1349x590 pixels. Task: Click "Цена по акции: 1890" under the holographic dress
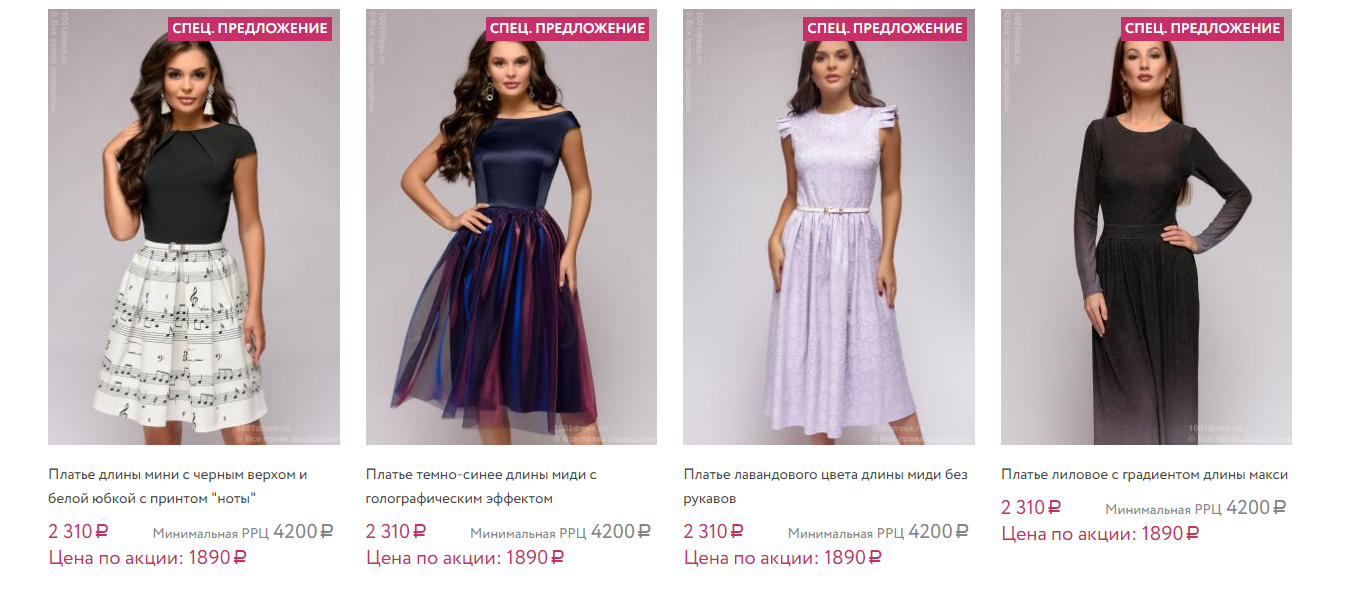tap(465, 558)
